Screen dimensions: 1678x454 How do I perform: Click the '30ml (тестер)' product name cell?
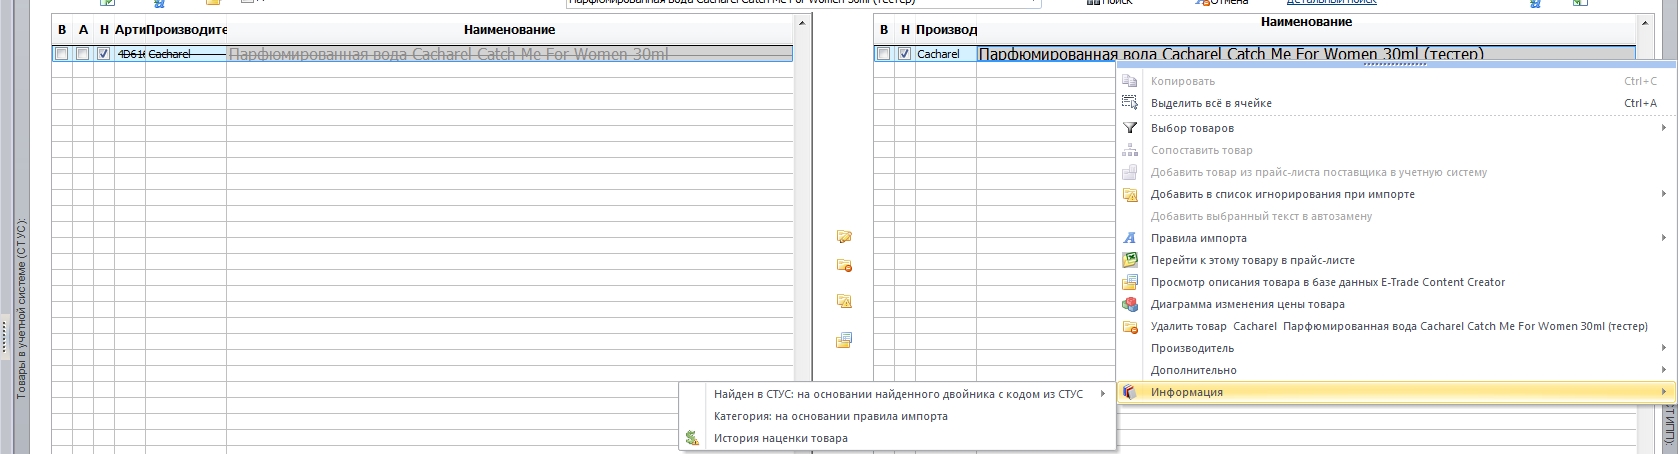1306,54
